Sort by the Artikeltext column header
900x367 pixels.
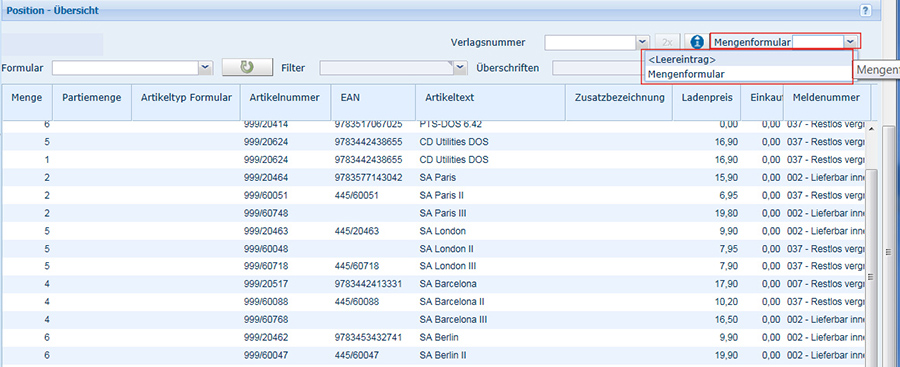(x=490, y=103)
